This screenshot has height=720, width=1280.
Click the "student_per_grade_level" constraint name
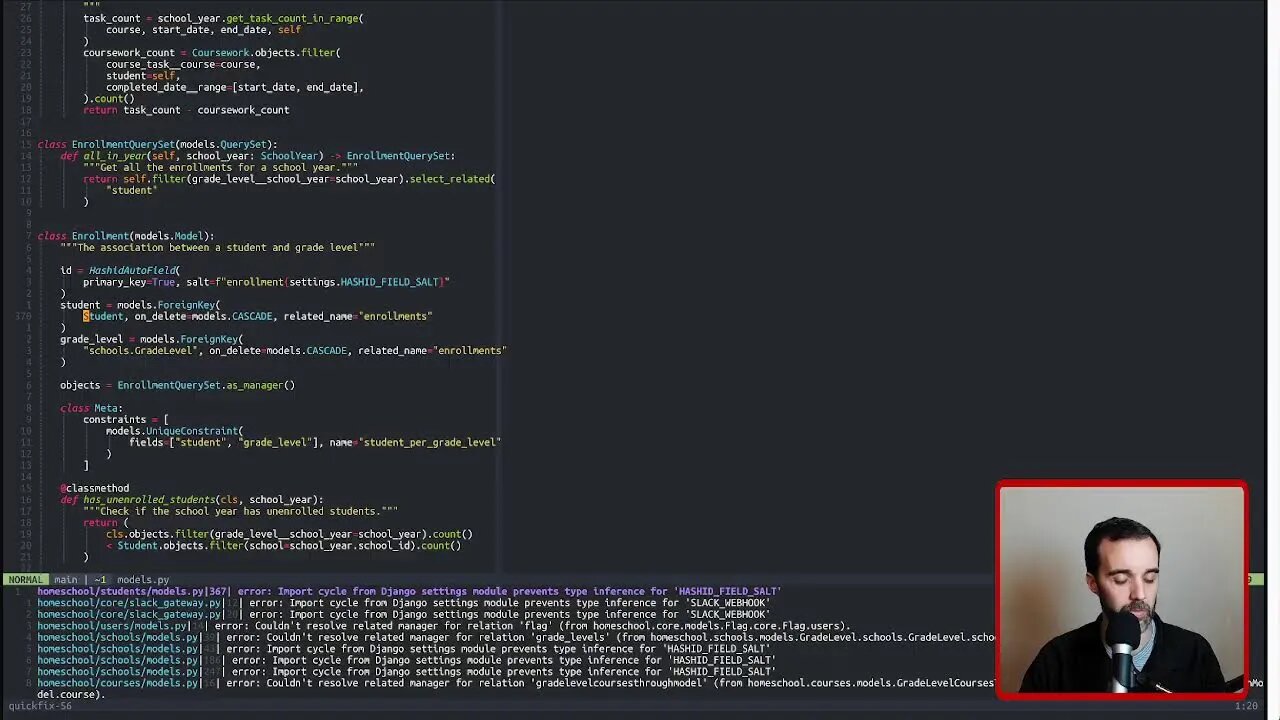pyautogui.click(x=429, y=442)
